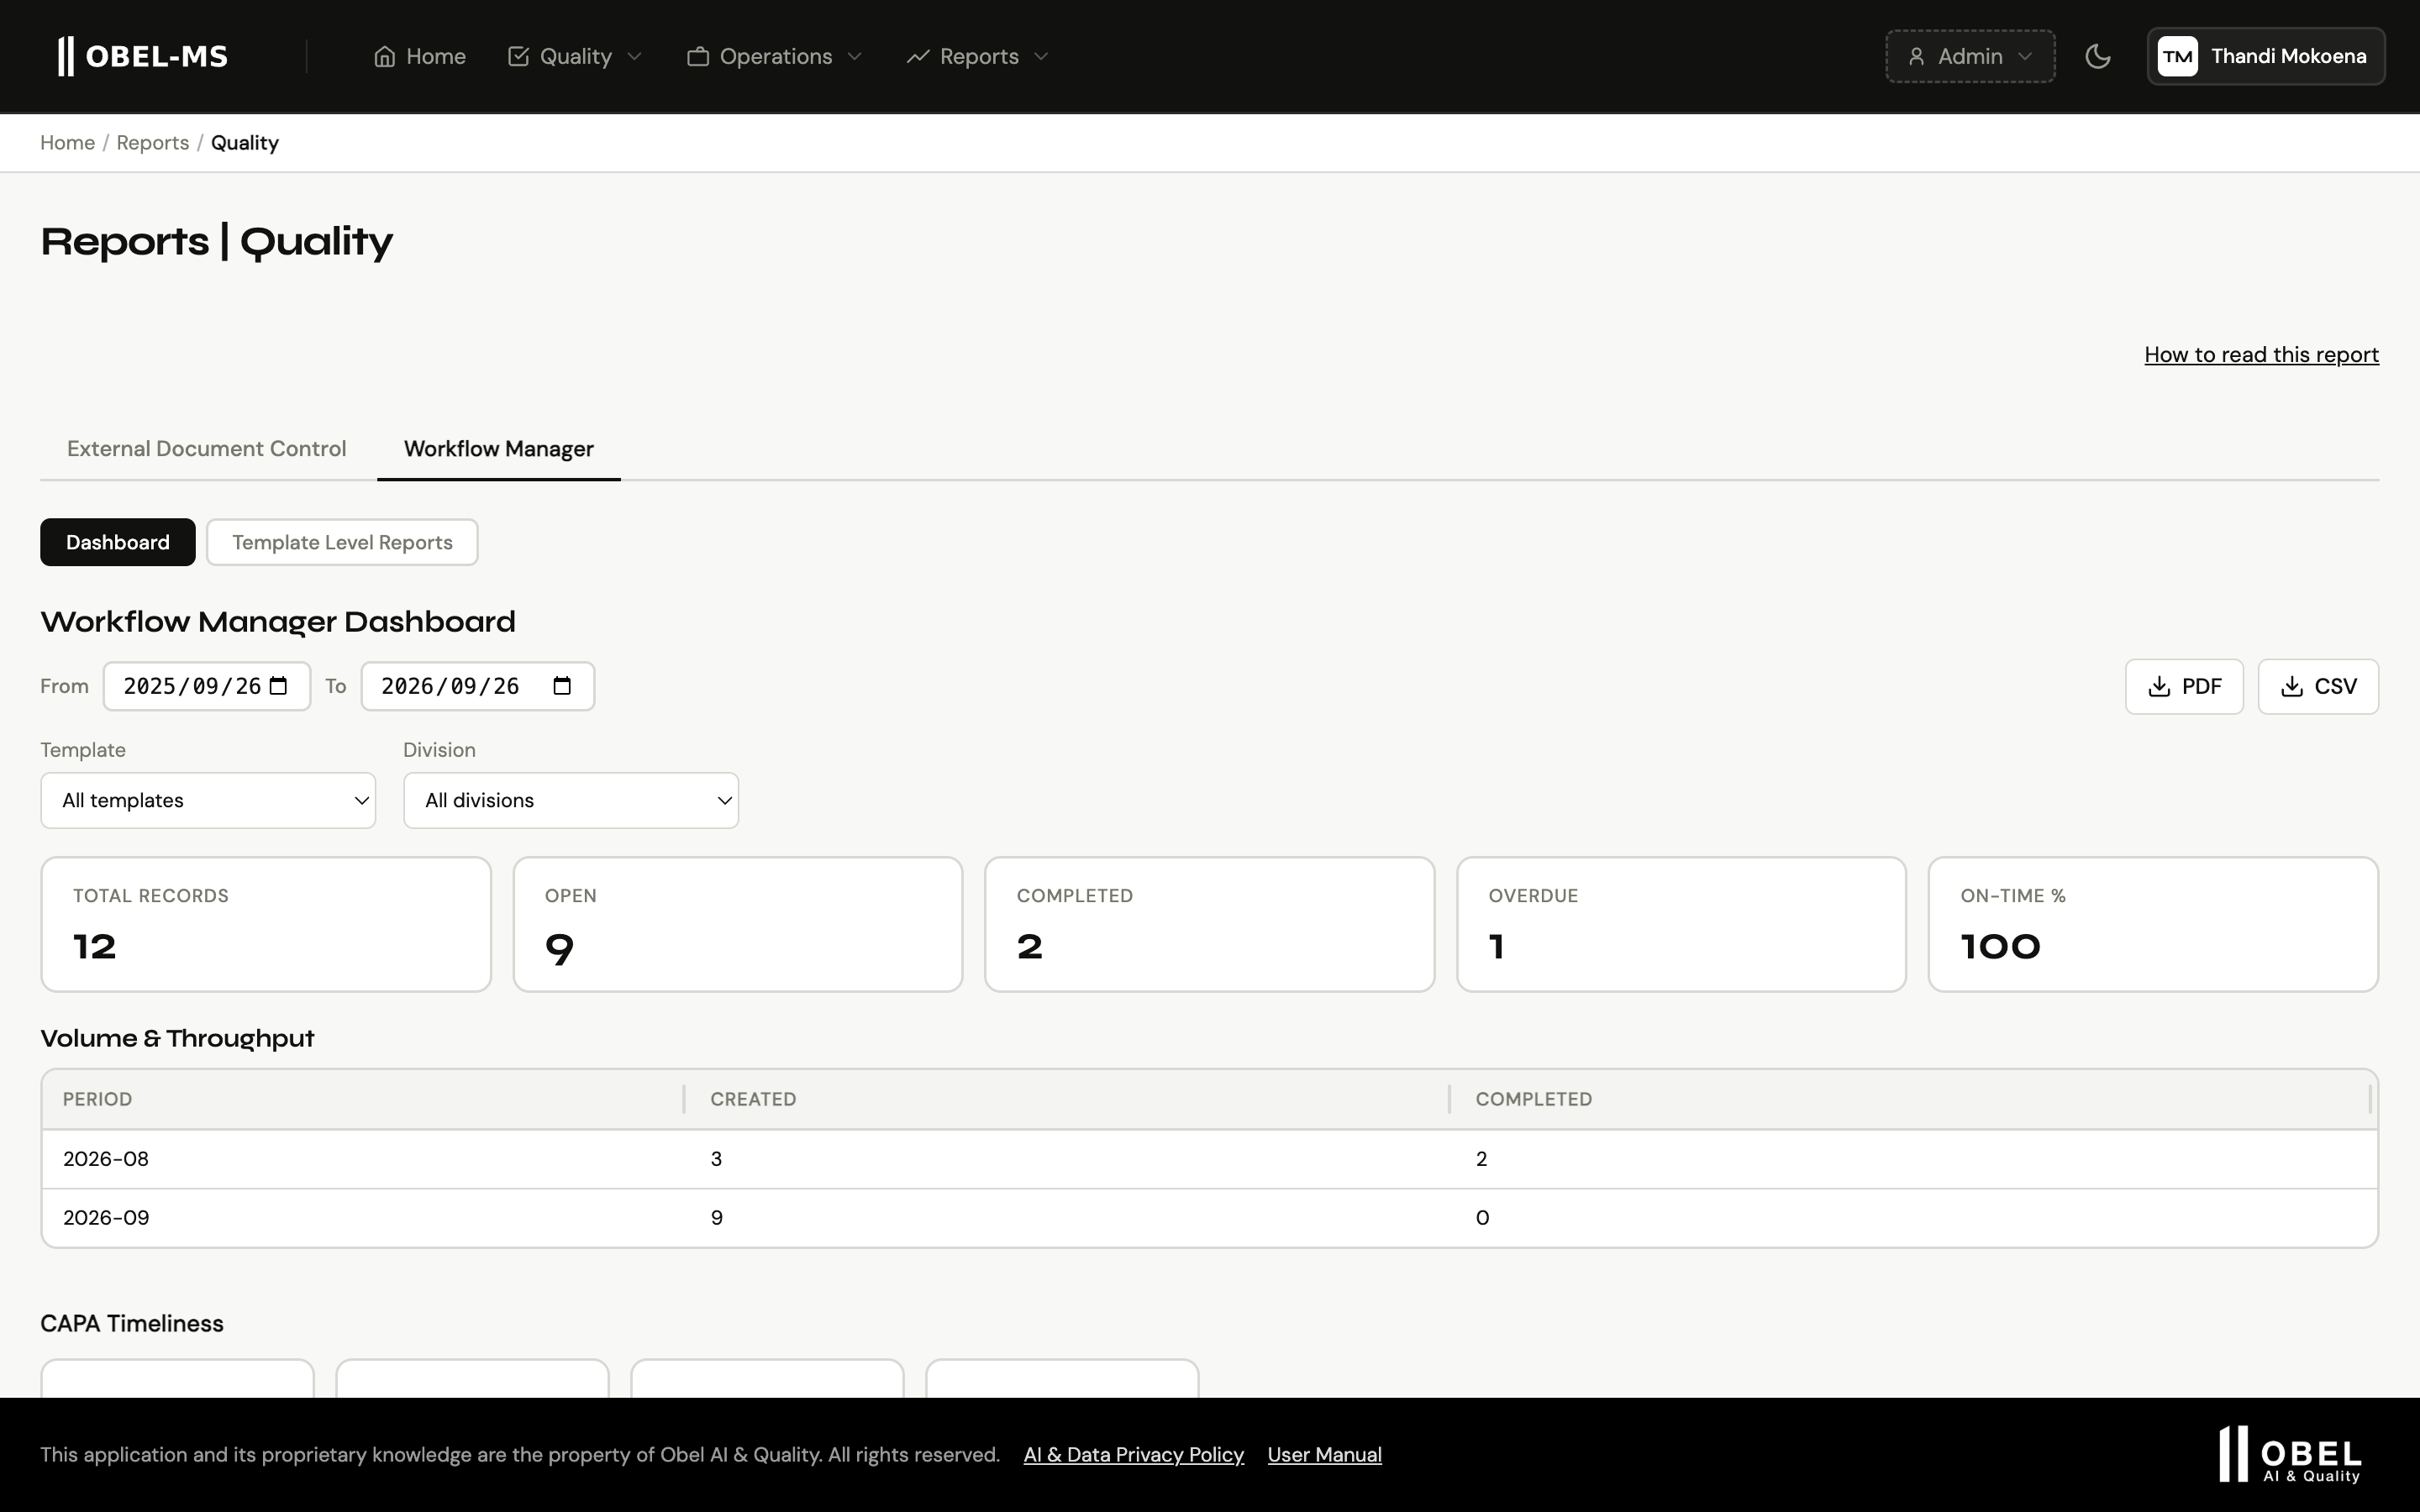
Task: Switch to External Document Control tab
Action: (x=207, y=449)
